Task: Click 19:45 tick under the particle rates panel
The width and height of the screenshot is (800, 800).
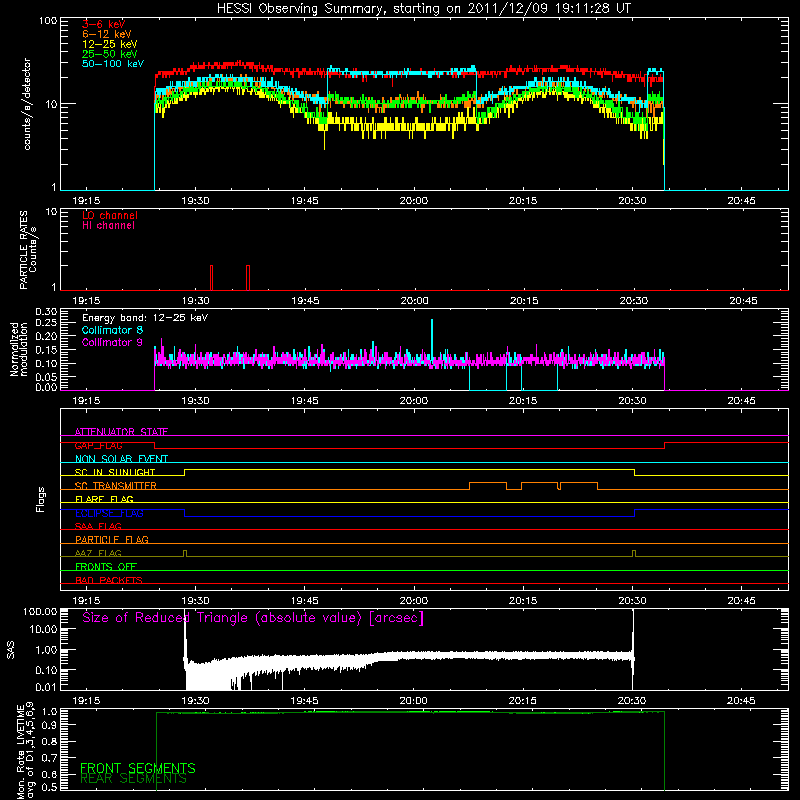Action: click(x=305, y=301)
